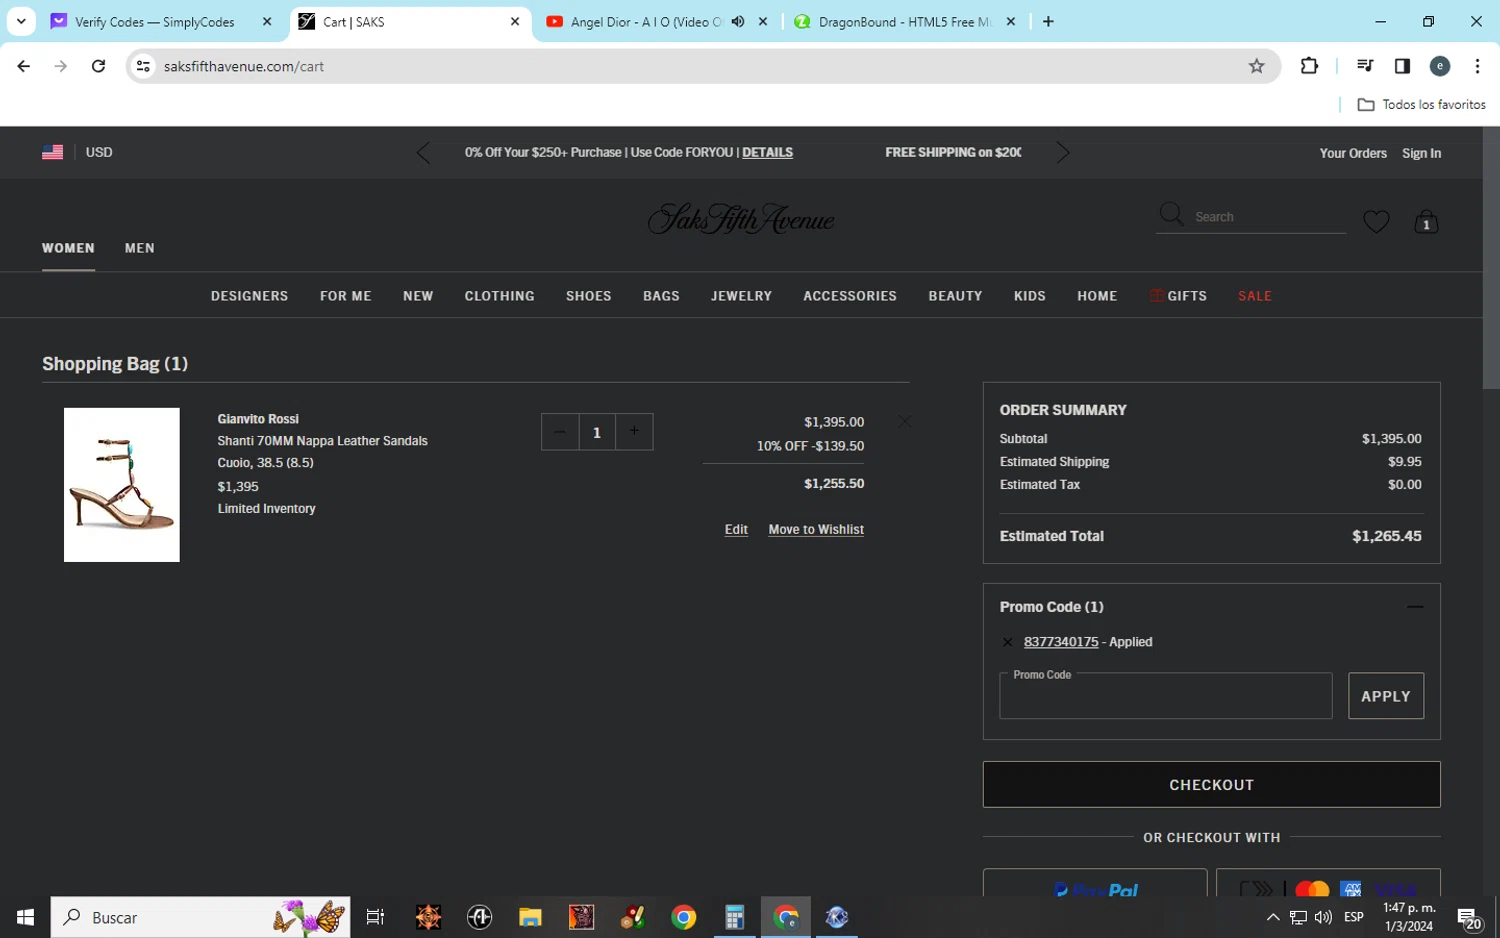Image resolution: width=1500 pixels, height=938 pixels.
Task: Click the Sign In link
Action: 1421,153
